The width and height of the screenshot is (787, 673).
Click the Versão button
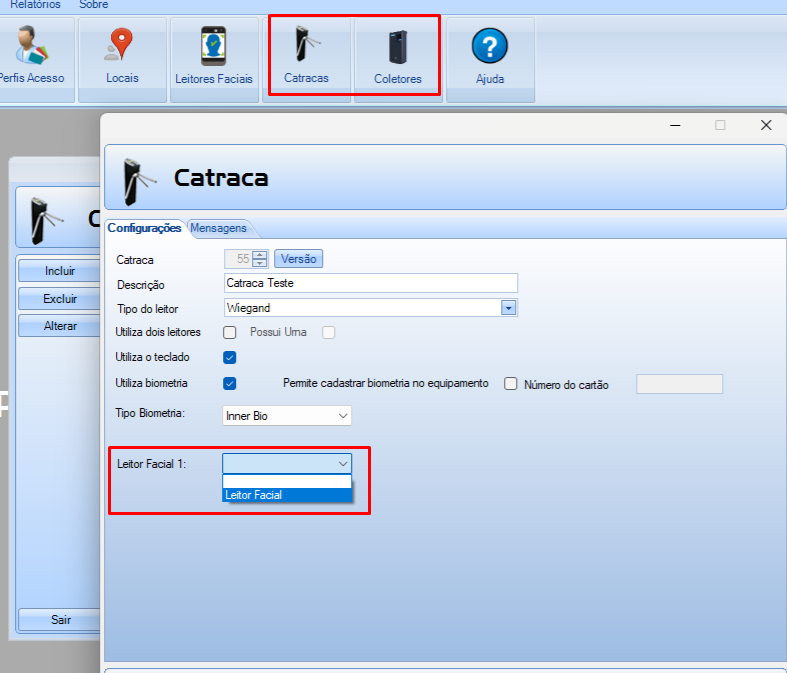point(299,259)
